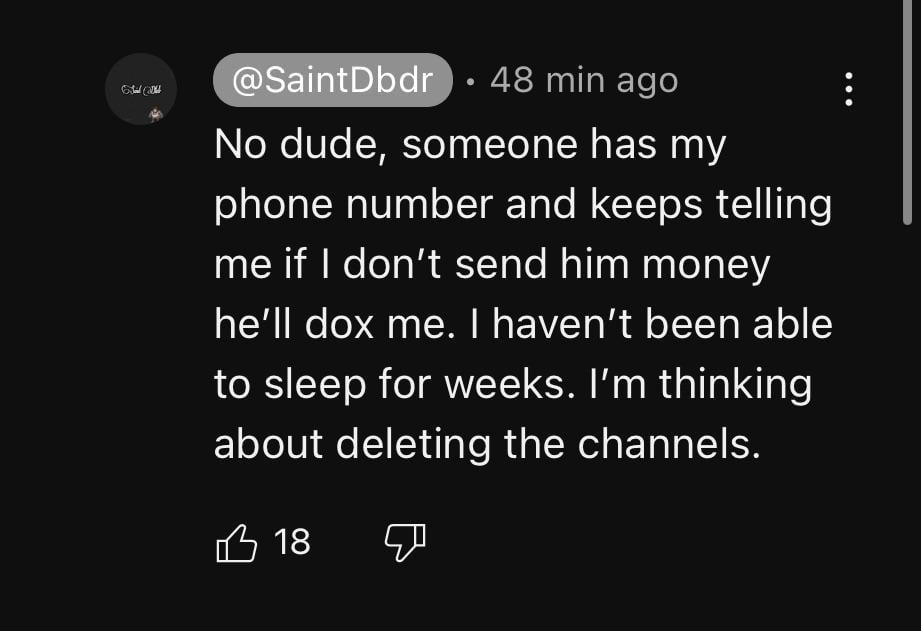Open the three-dot comment options menu
921x631 pixels.
tap(849, 89)
